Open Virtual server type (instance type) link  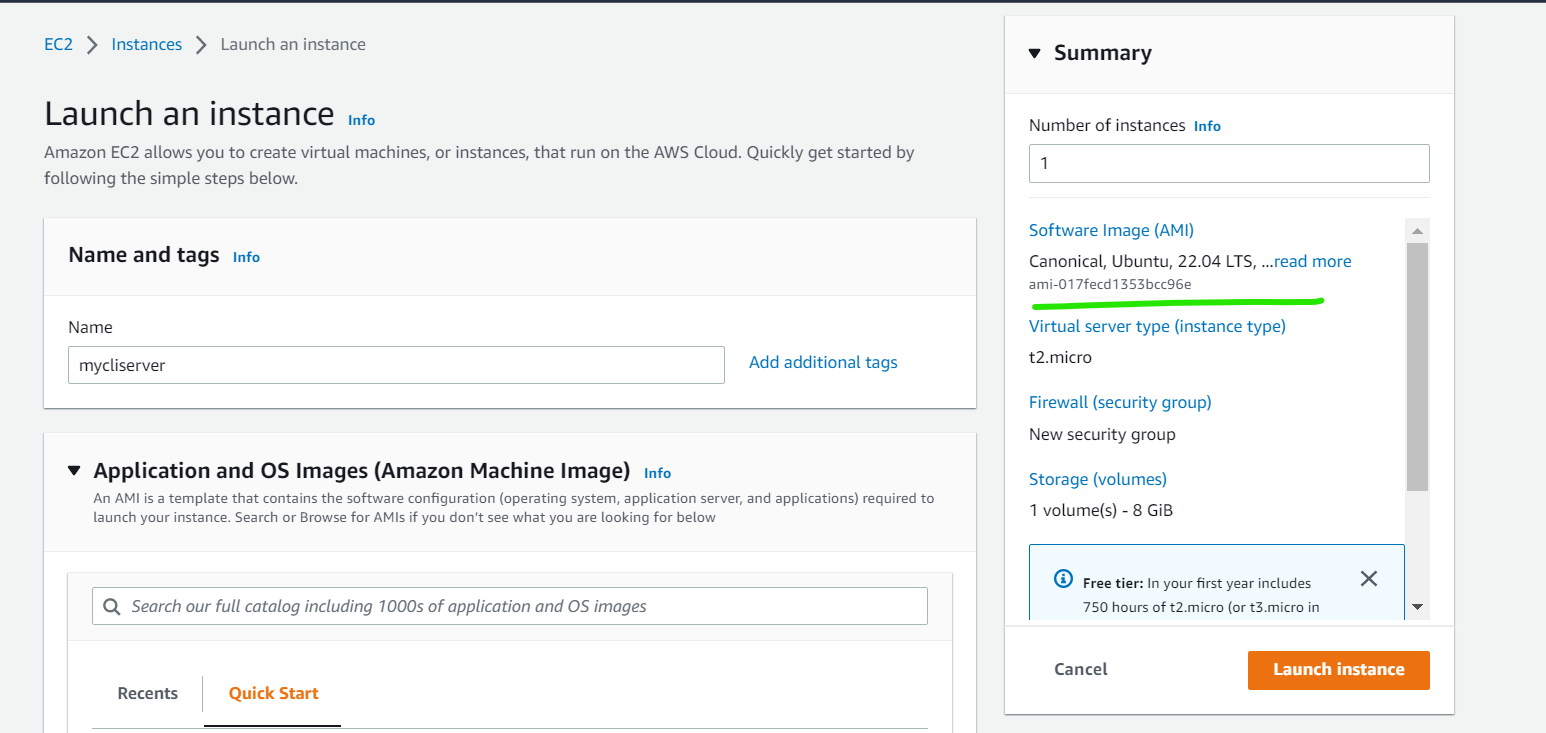(x=1157, y=326)
